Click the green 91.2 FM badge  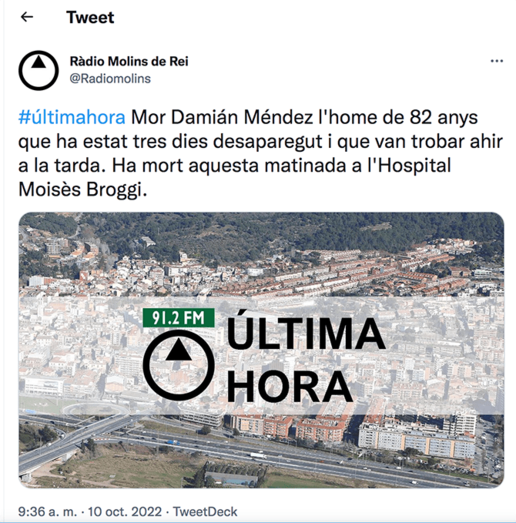[x=178, y=318]
